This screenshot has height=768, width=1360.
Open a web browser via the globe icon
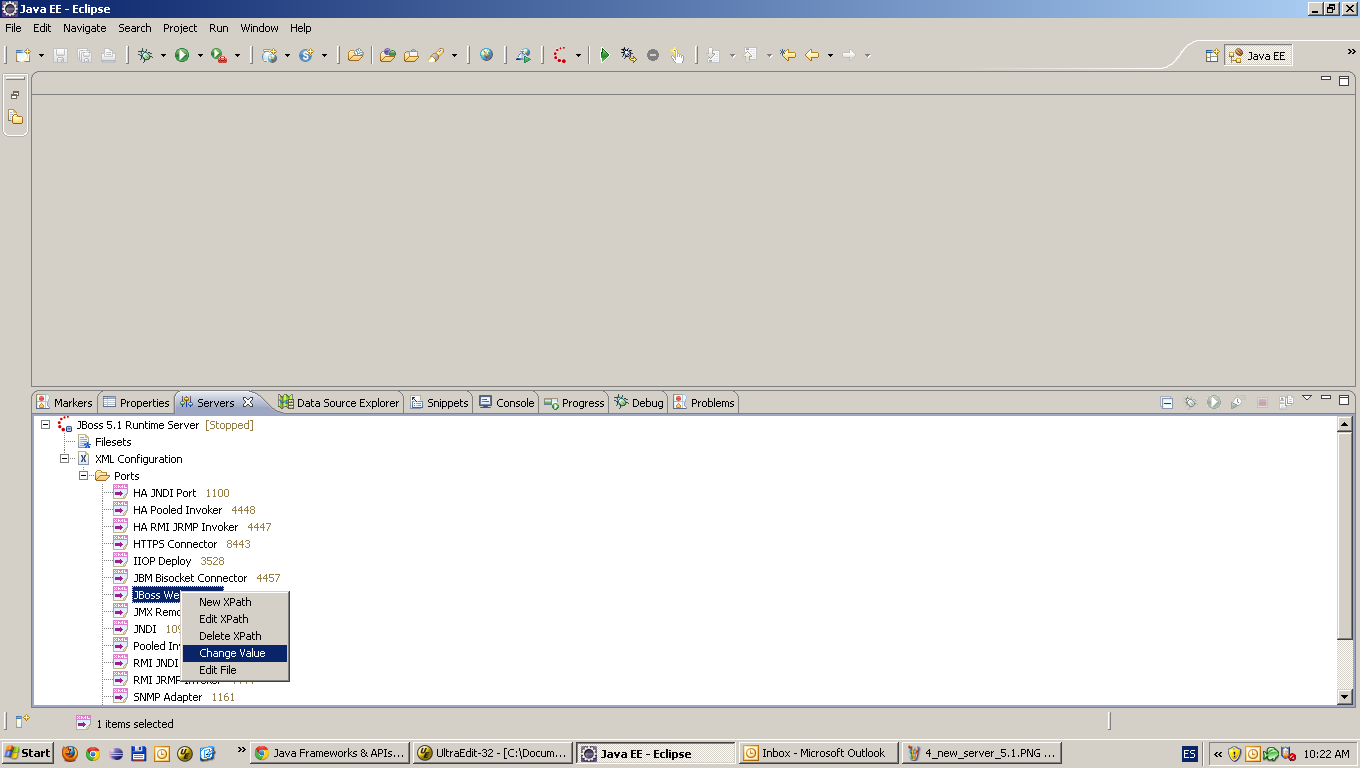(487, 55)
